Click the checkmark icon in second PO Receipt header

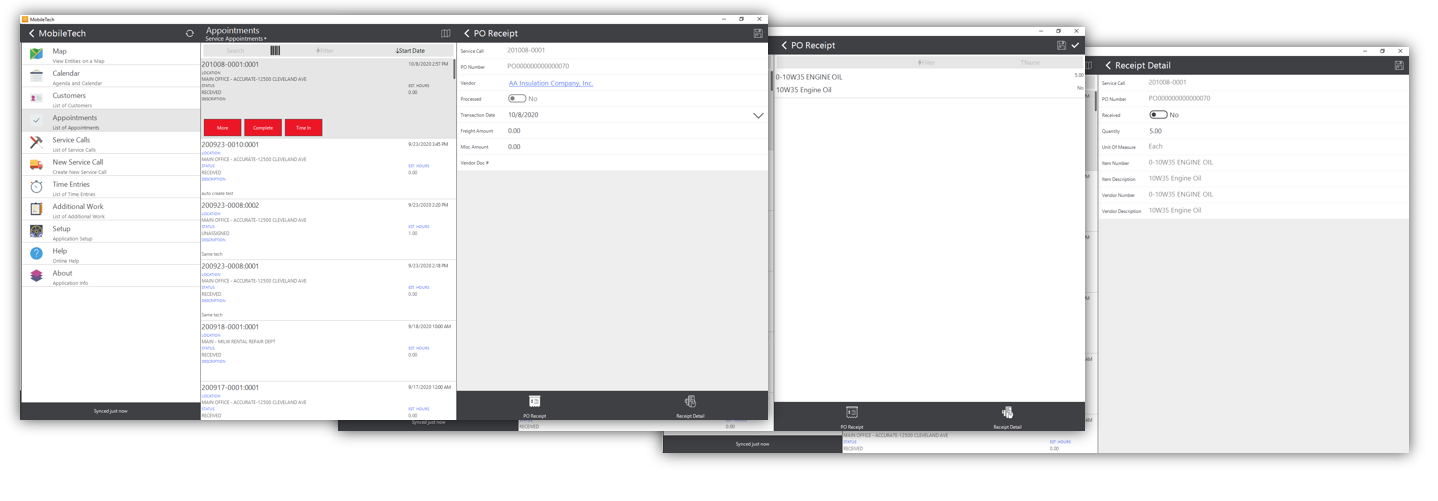tap(1075, 45)
